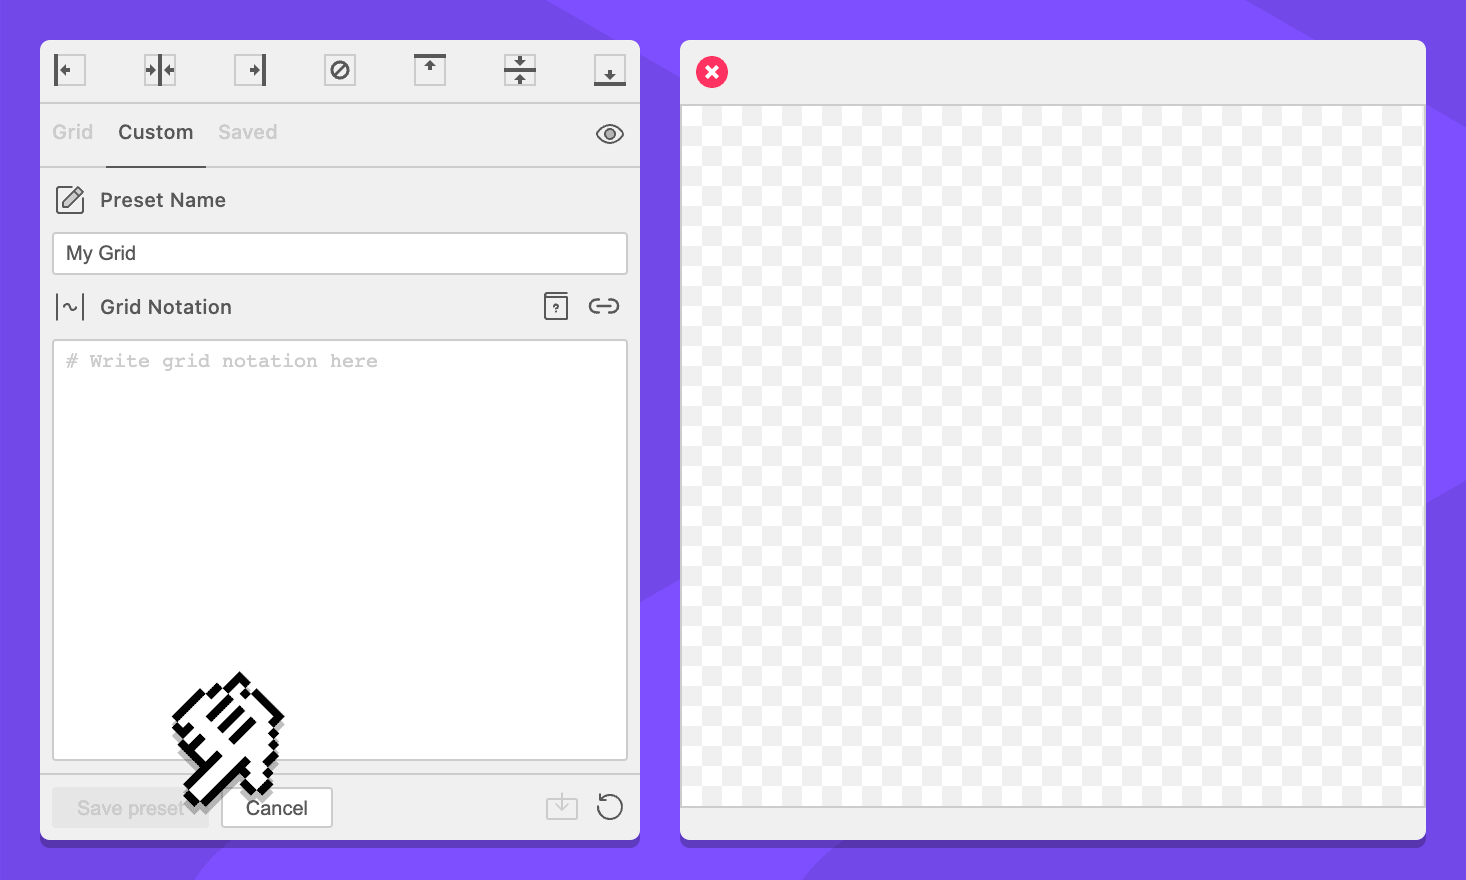The width and height of the screenshot is (1466, 880).
Task: Click the link icon beside Grid Notation
Action: (604, 307)
